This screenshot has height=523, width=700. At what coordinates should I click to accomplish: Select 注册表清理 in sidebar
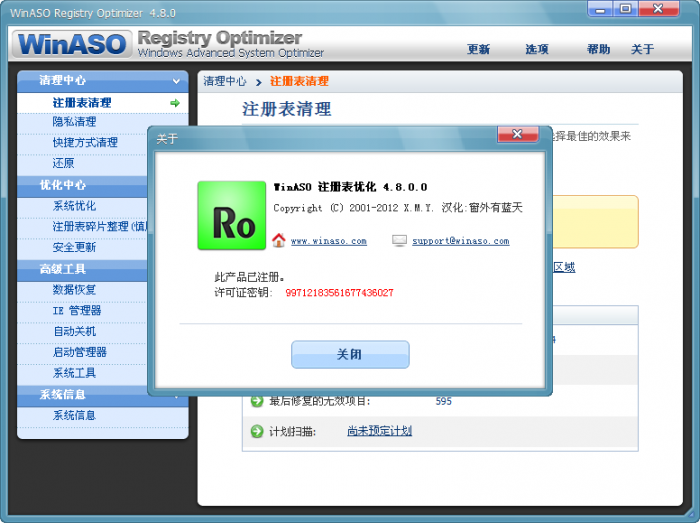[x=103, y=103]
